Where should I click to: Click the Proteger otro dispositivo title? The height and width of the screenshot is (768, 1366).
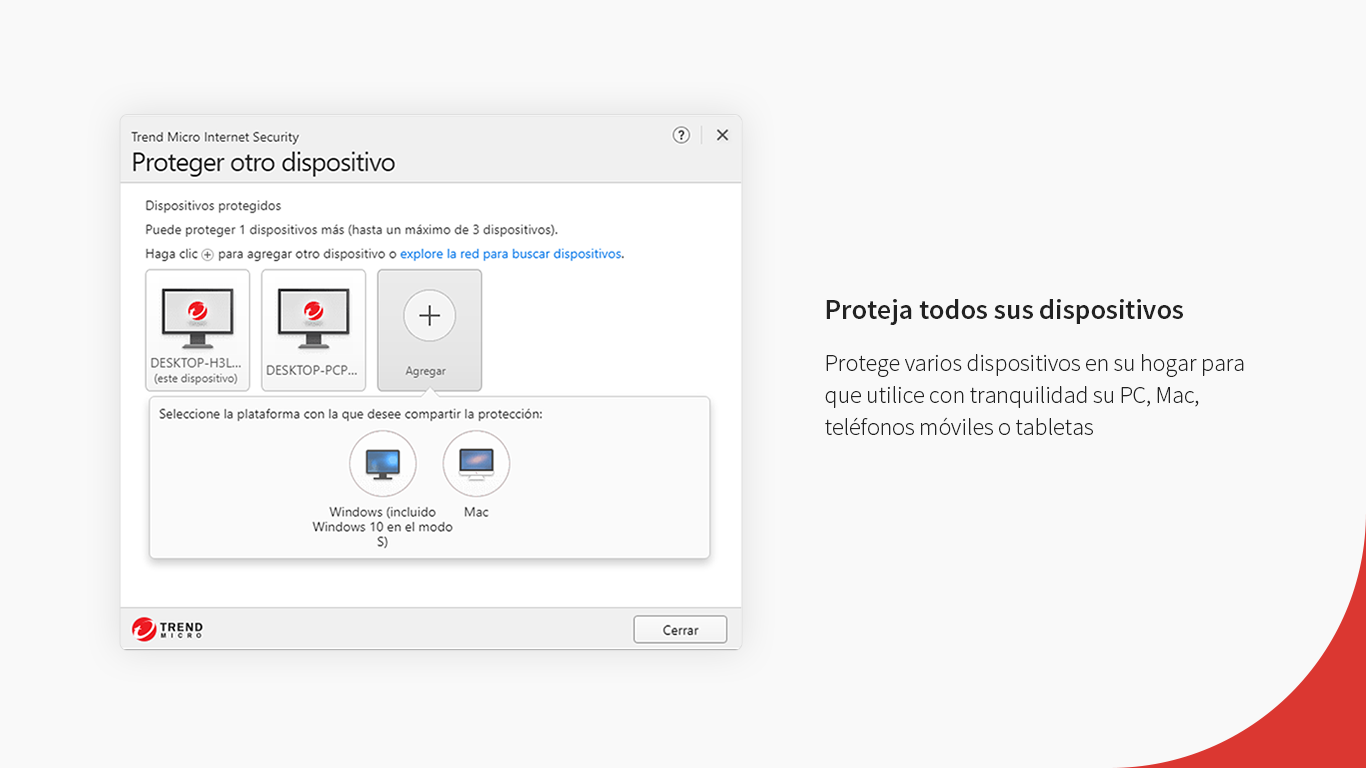pos(263,162)
